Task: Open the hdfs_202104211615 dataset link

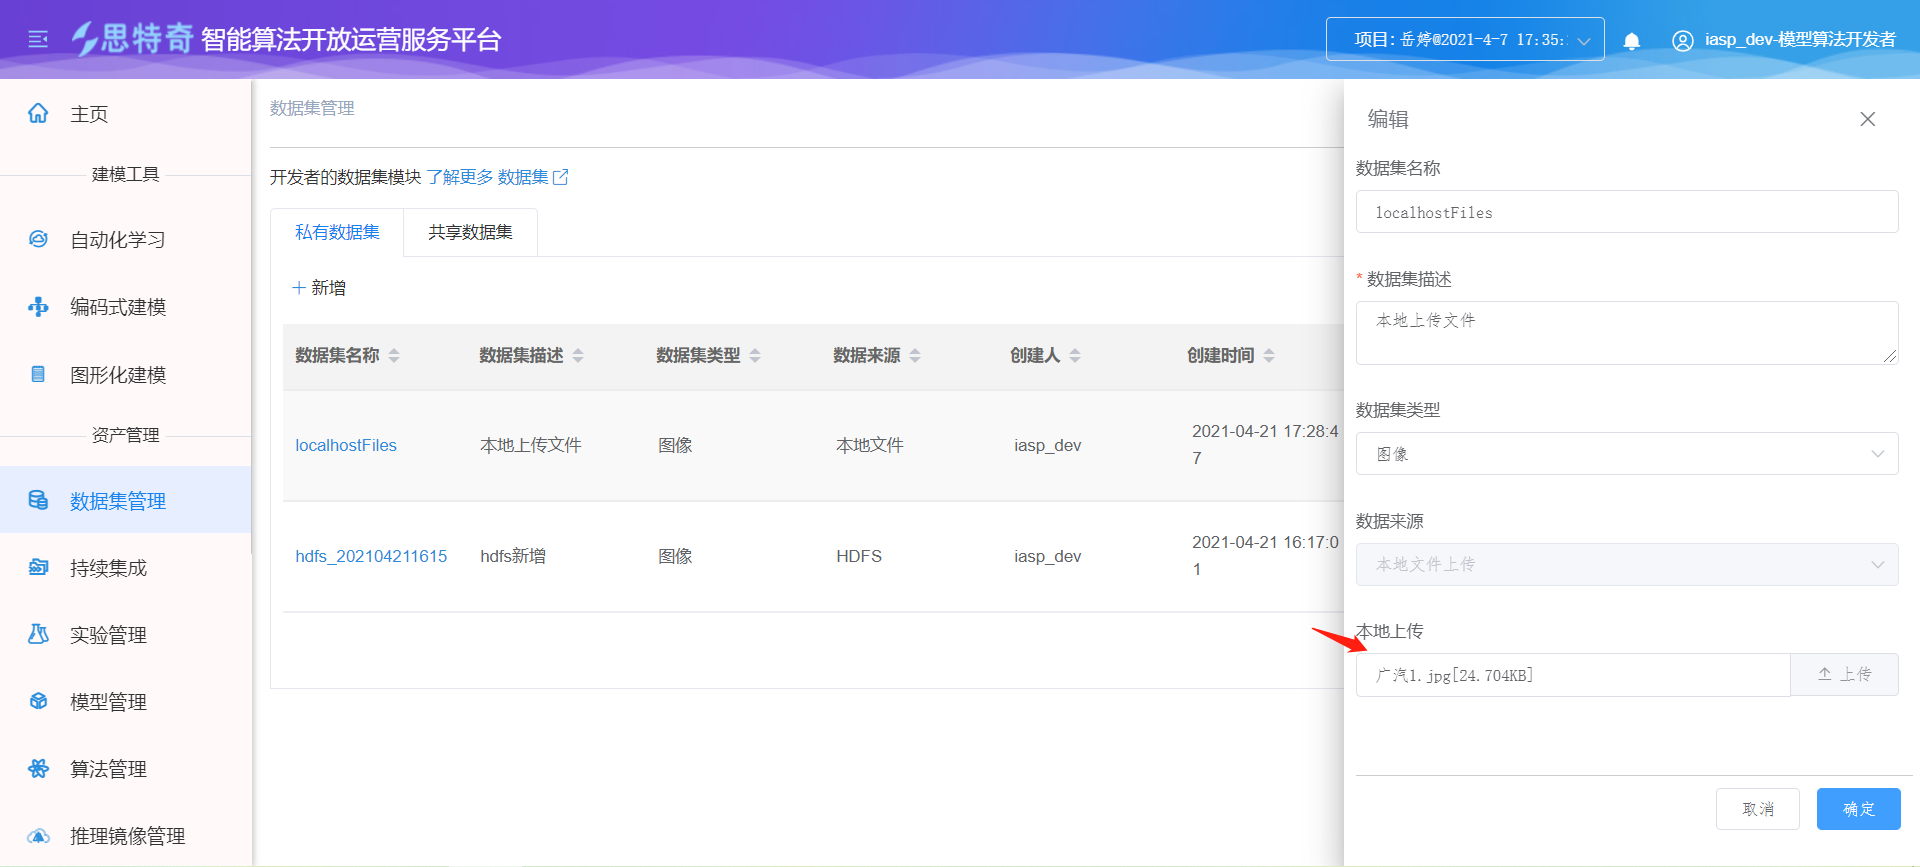Action: 371,556
